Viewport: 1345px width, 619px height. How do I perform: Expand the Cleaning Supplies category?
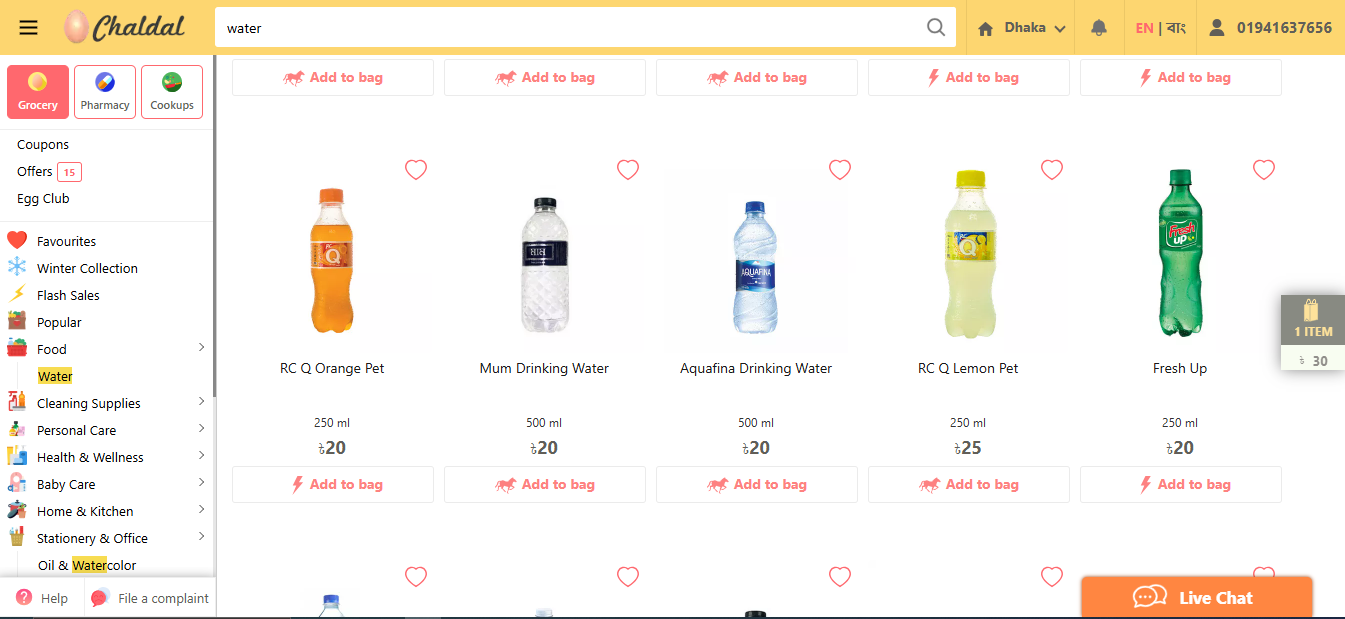click(x=201, y=402)
